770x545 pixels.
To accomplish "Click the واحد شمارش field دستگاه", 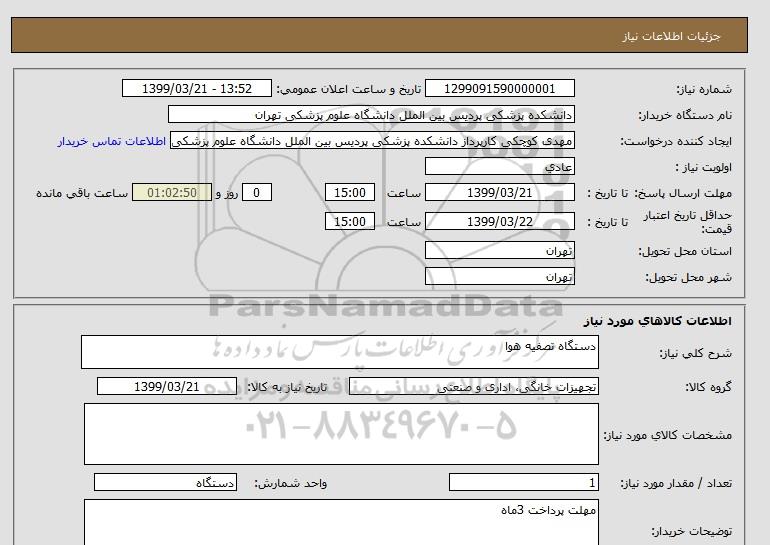I will tap(165, 483).
